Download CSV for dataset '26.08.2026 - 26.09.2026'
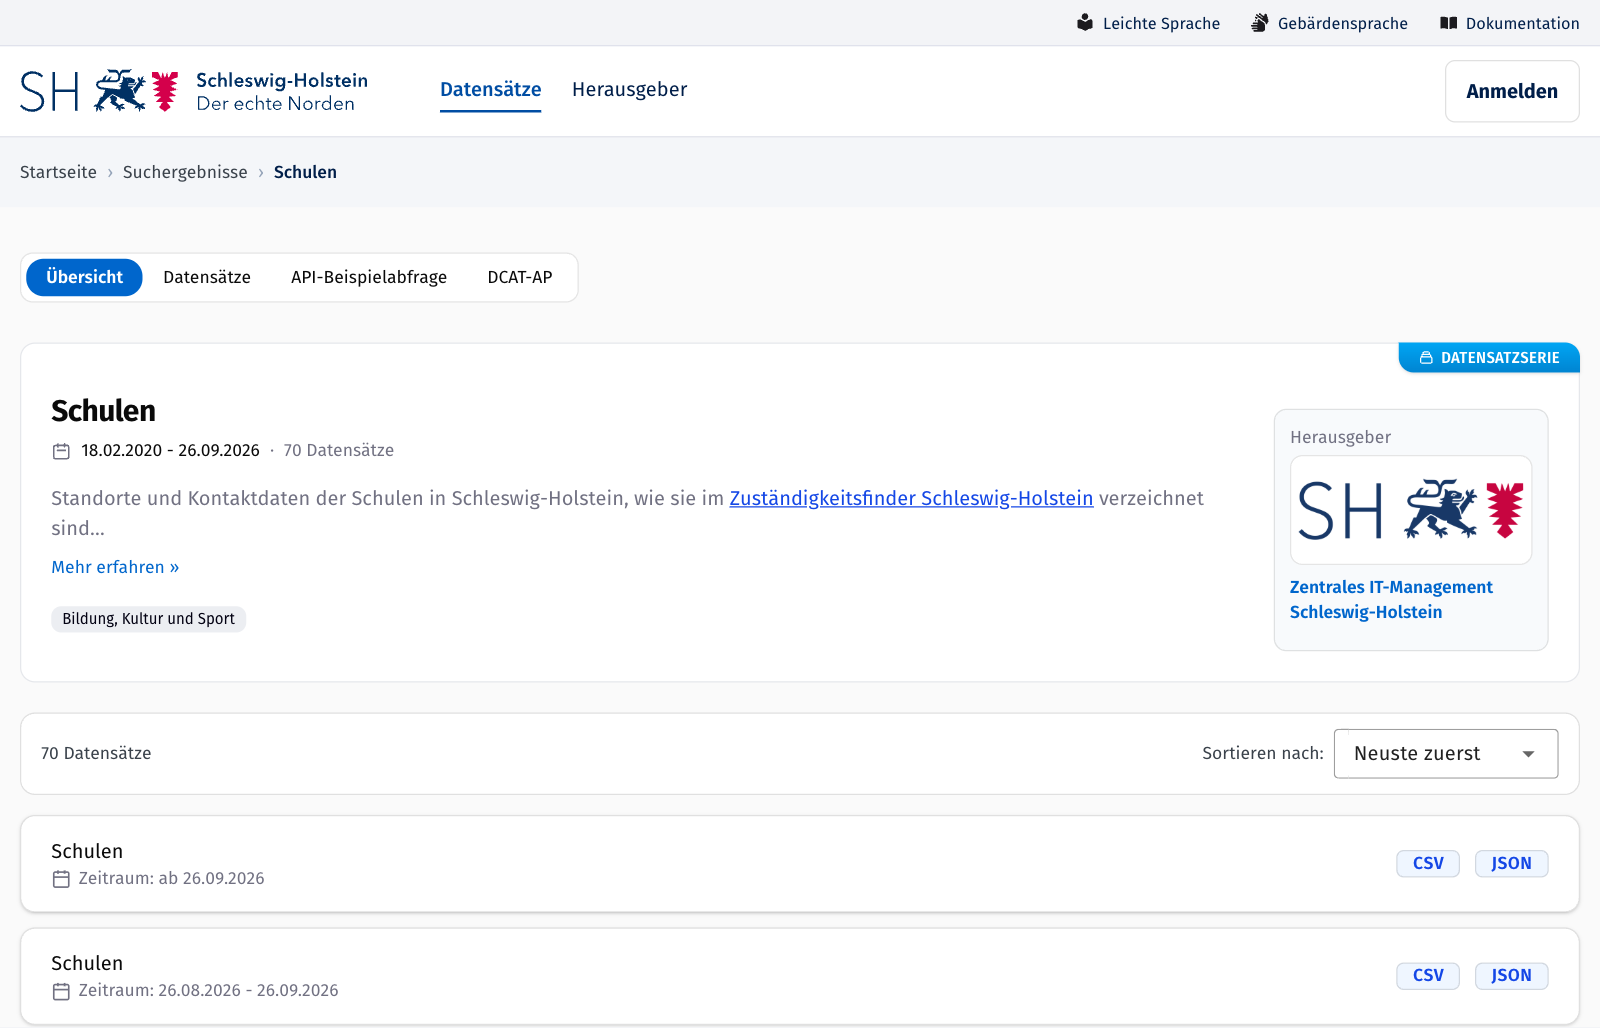Screen dimensions: 1600x1028 (x=1428, y=975)
